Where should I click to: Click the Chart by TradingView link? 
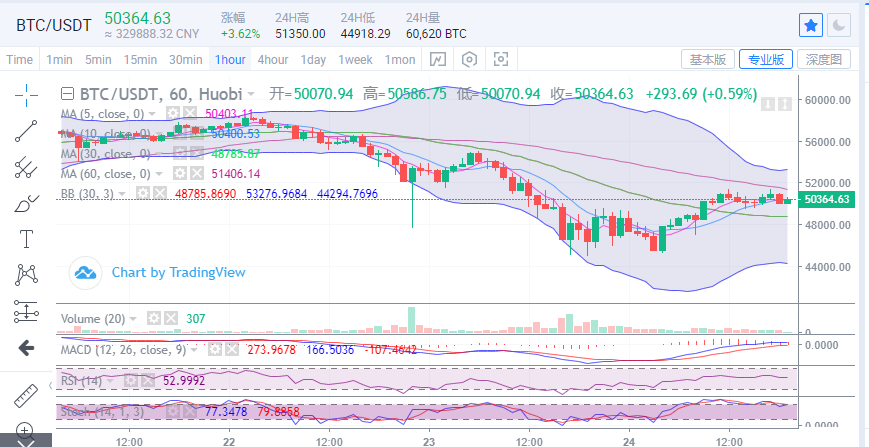pos(178,273)
